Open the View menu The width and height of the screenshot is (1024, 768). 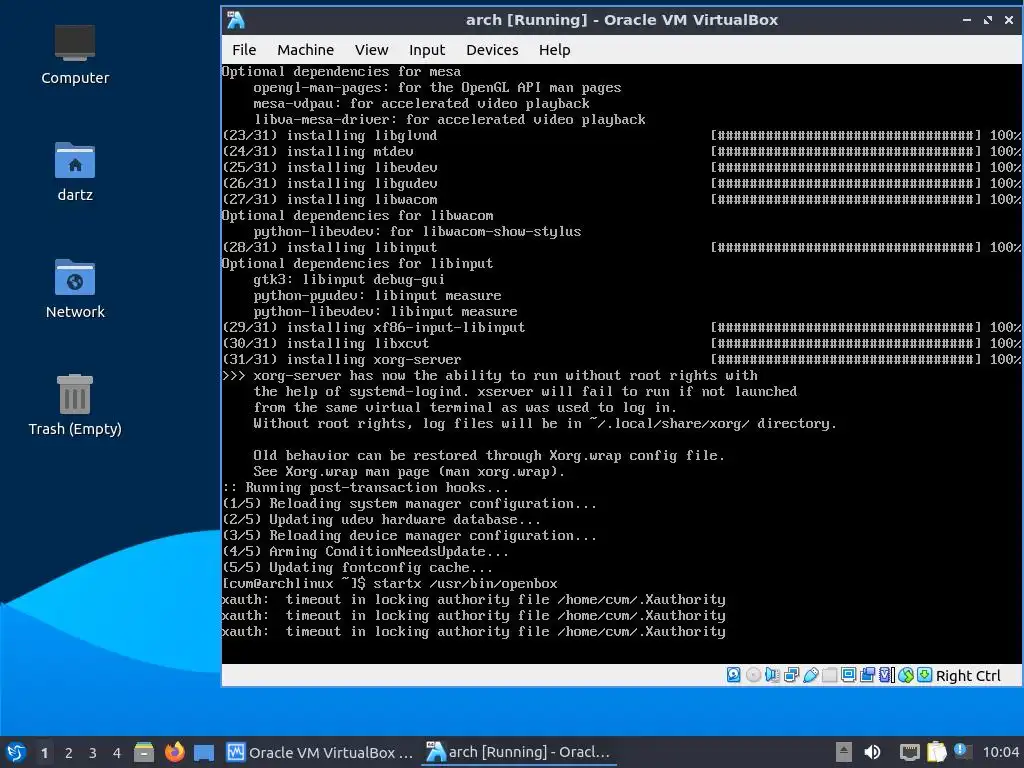(371, 50)
